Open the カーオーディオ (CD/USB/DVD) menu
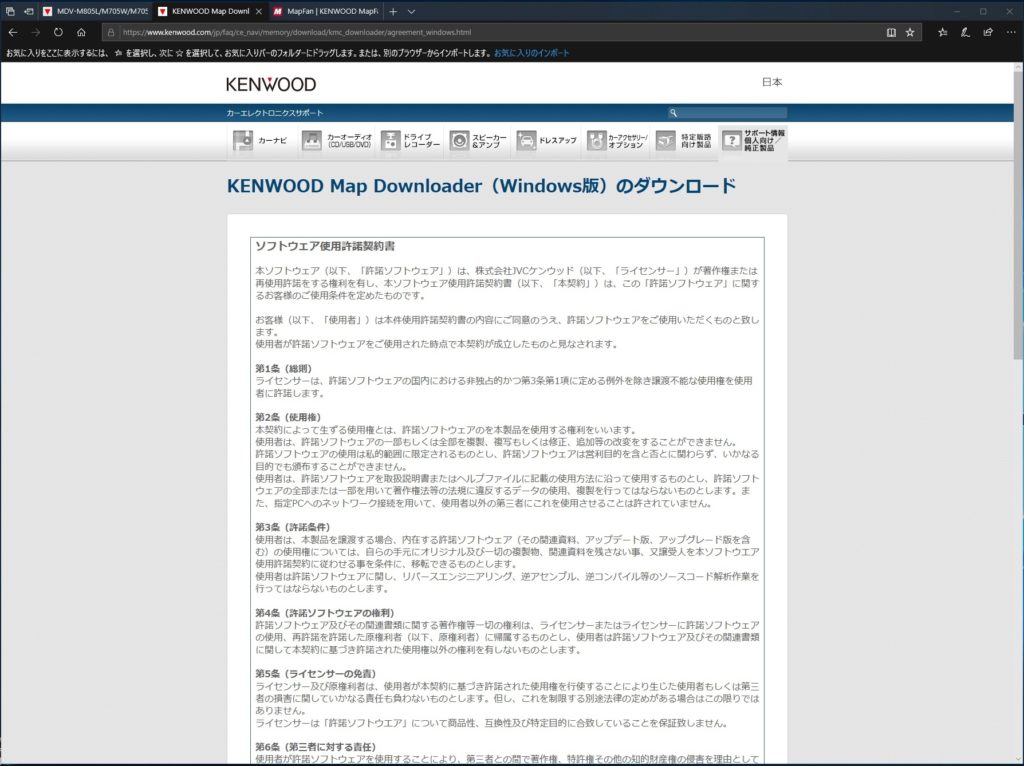Image resolution: width=1024 pixels, height=766 pixels. [x=349, y=140]
